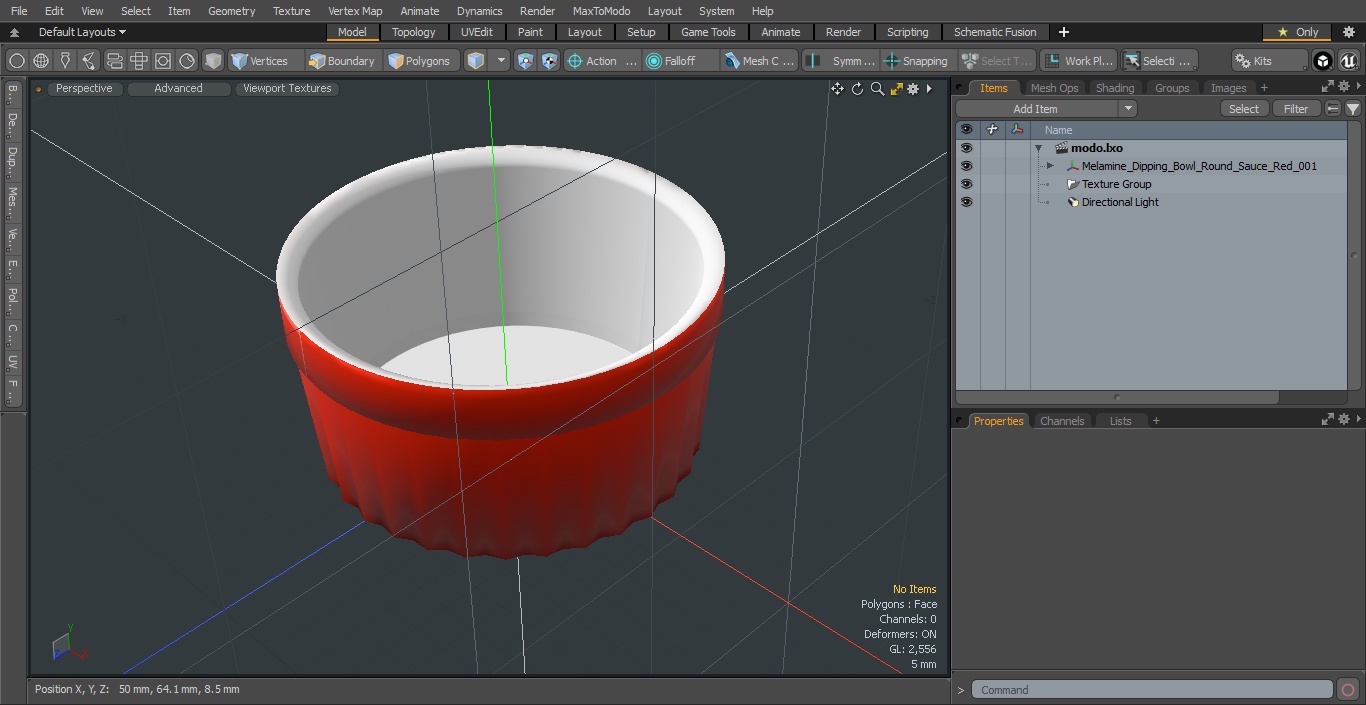Click the Unreal Engine icon in toolbar
Image resolution: width=1366 pixels, height=705 pixels.
[1349, 61]
